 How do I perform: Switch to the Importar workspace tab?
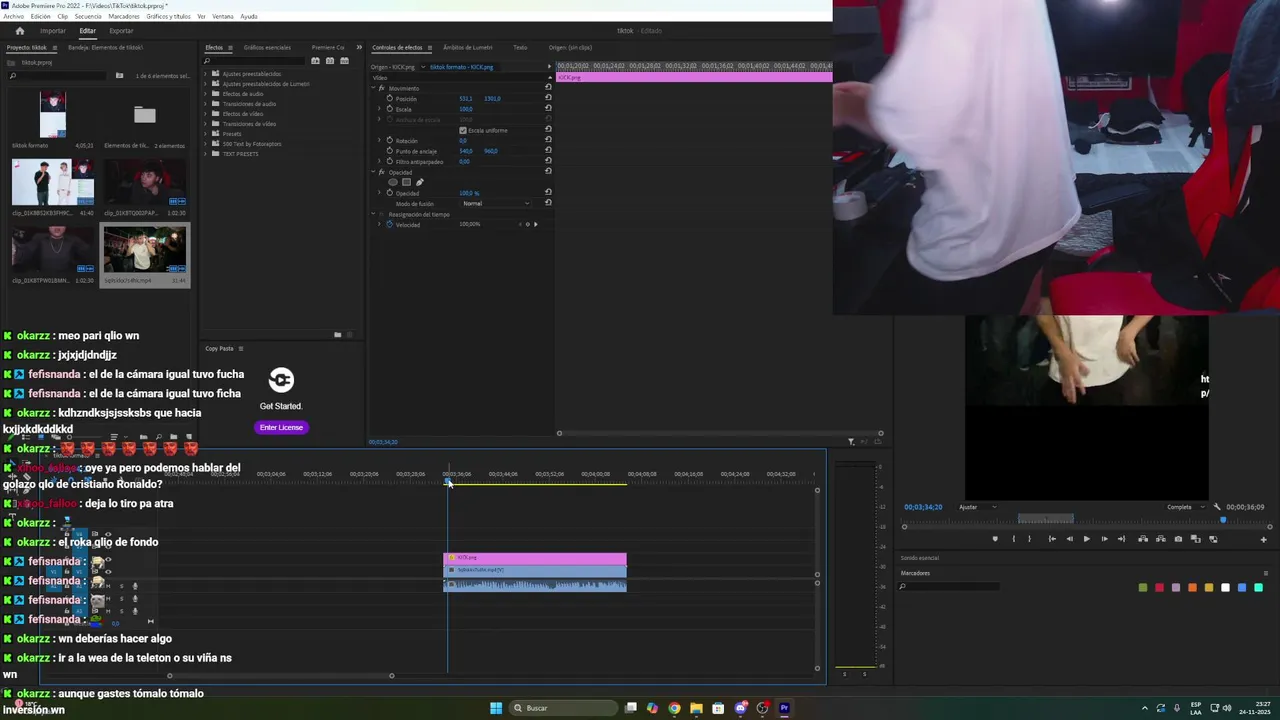coord(53,31)
